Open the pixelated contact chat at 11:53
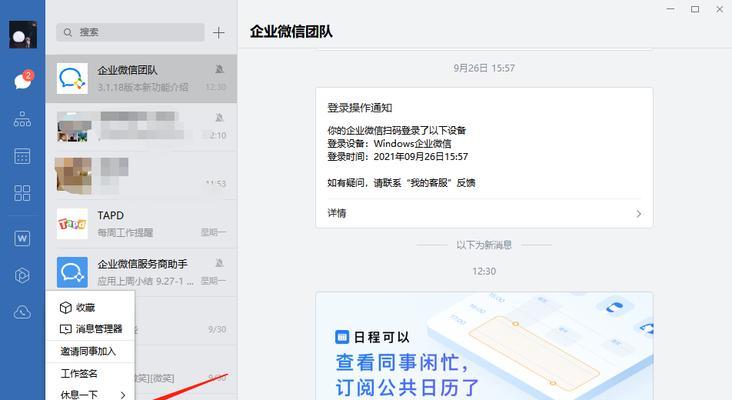This screenshot has height=400, width=732. click(x=141, y=175)
